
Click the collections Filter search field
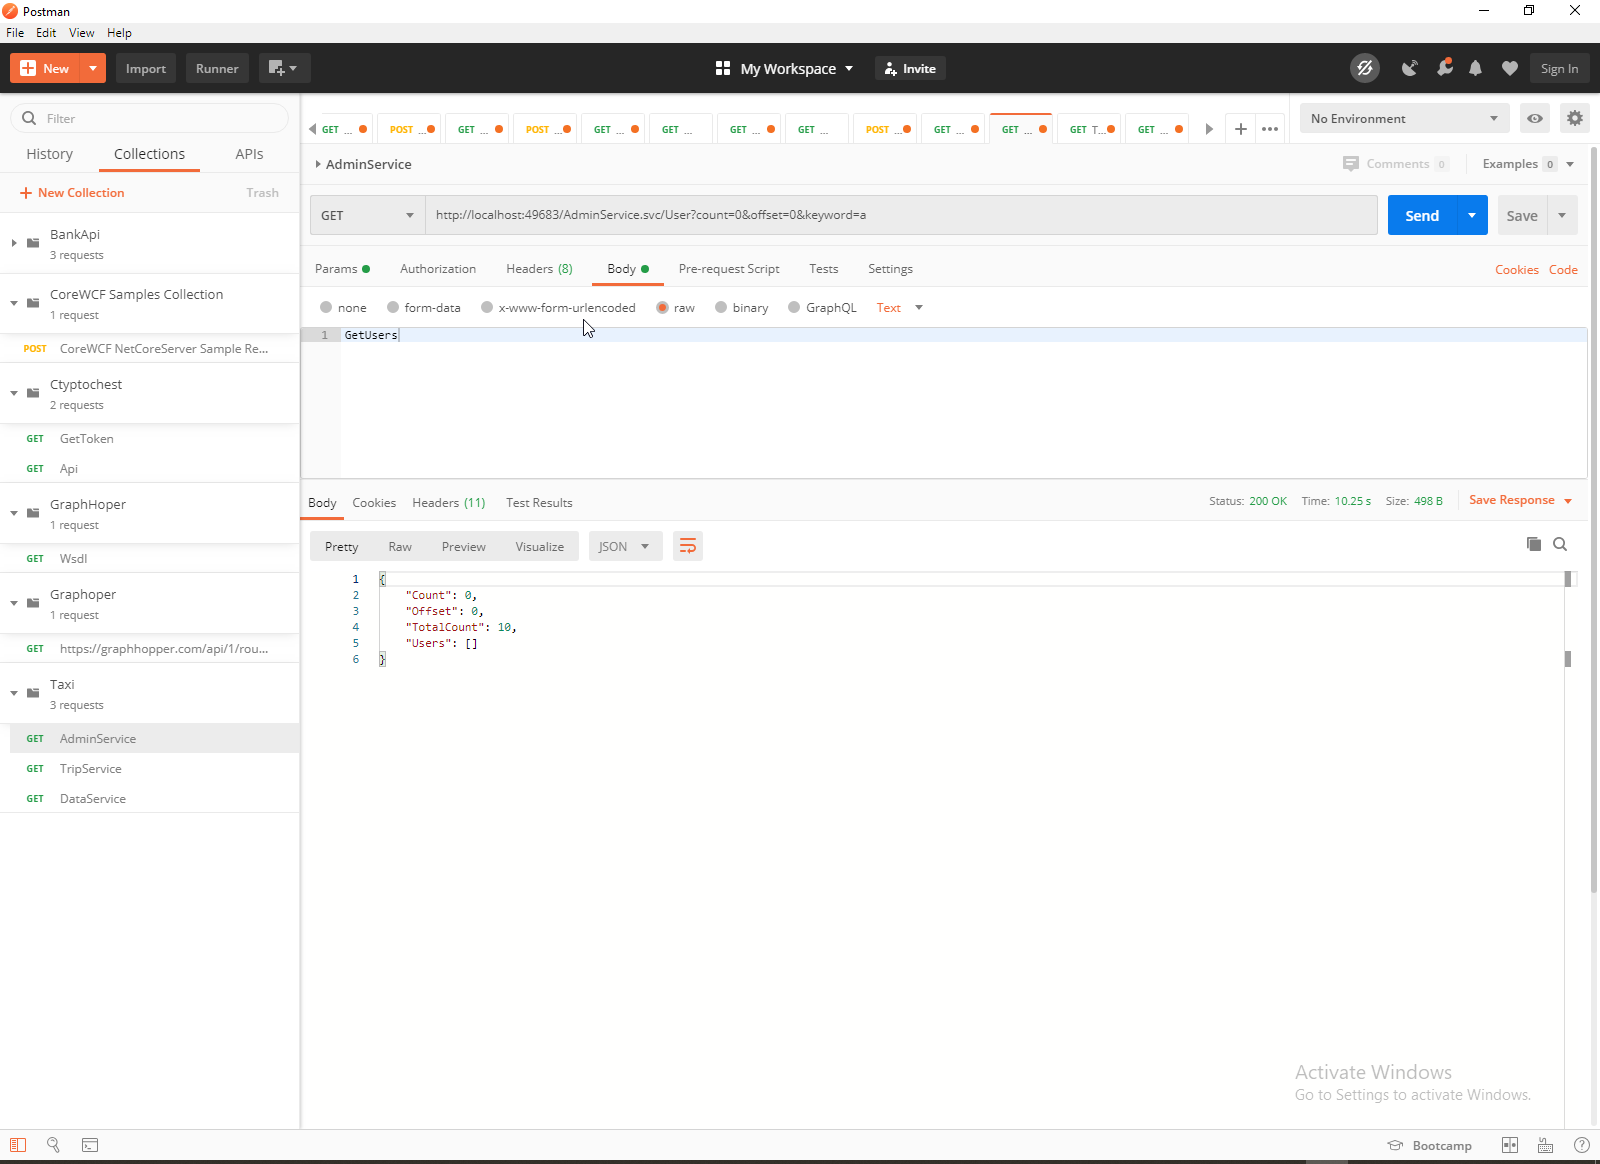(x=150, y=118)
